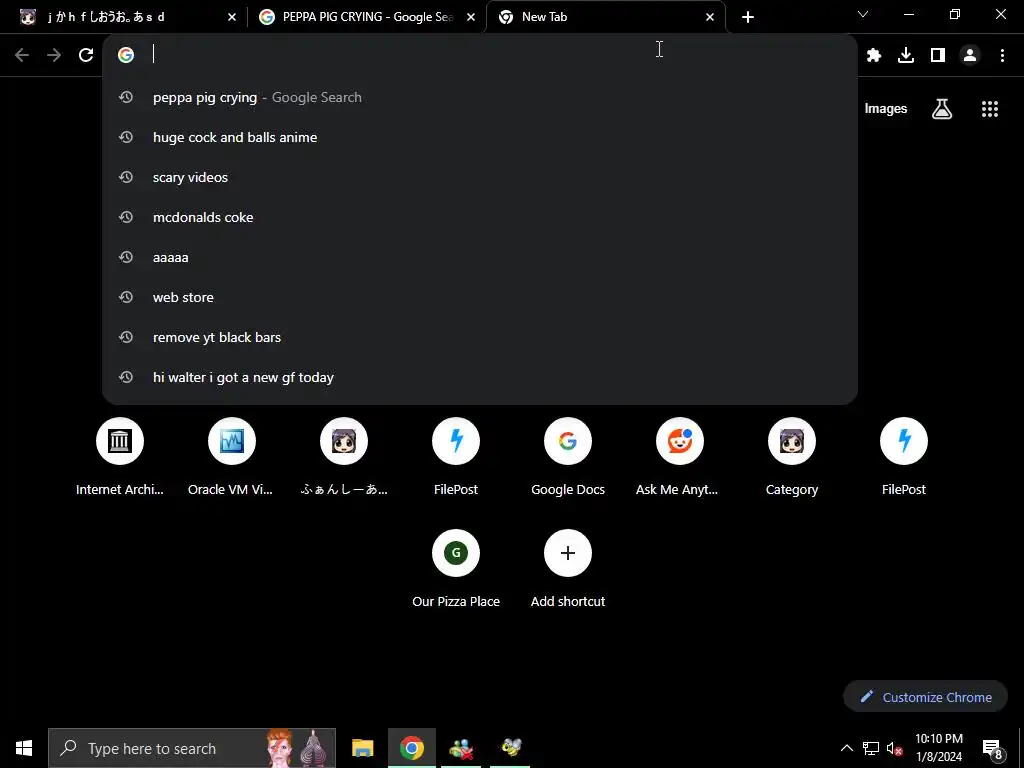The height and width of the screenshot is (768, 1024).
Task: Close the New Tab tab
Action: (710, 18)
